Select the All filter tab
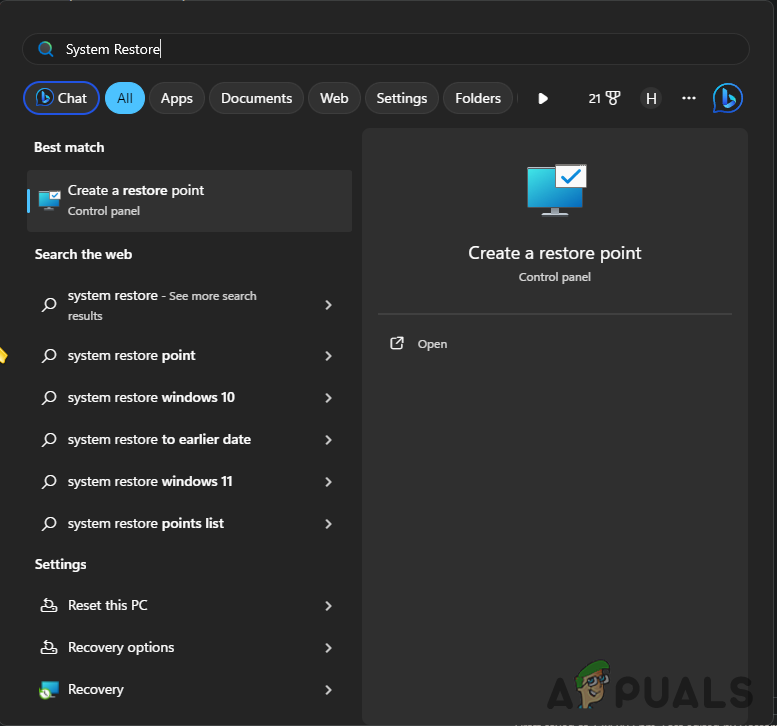777x726 pixels. pos(125,98)
